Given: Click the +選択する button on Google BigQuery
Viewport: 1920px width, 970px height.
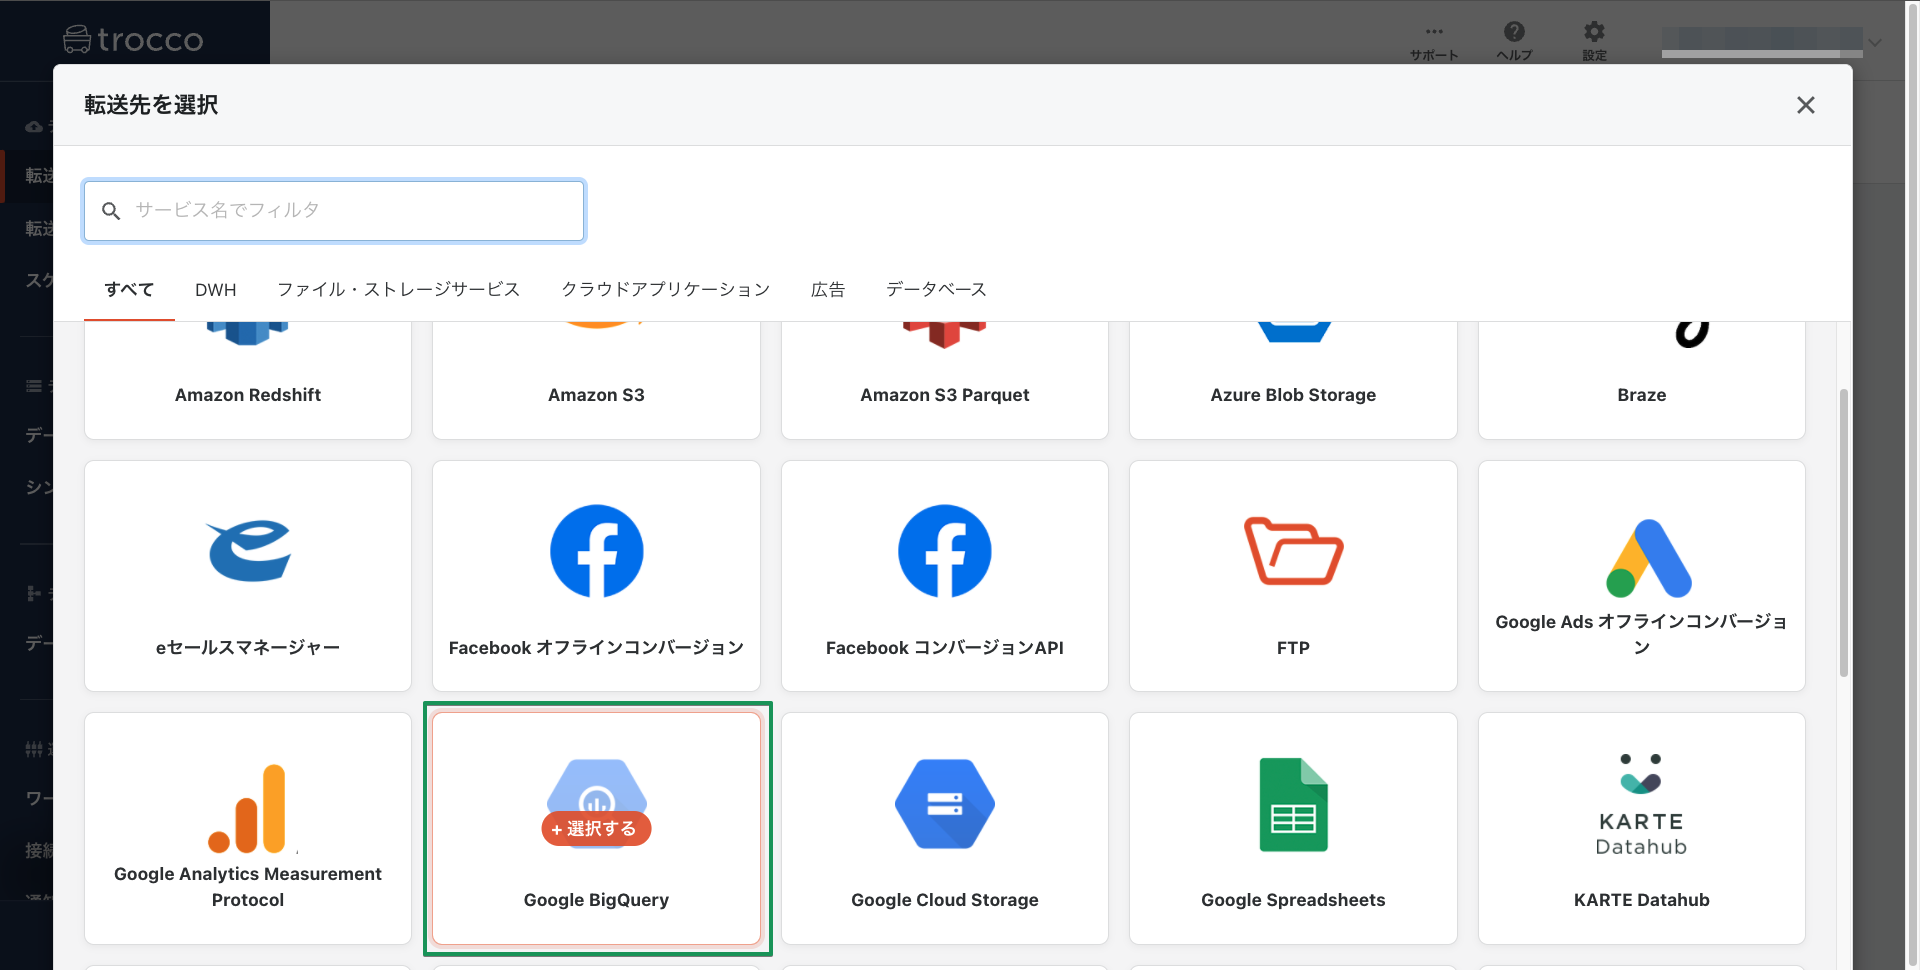Looking at the screenshot, I should 596,829.
